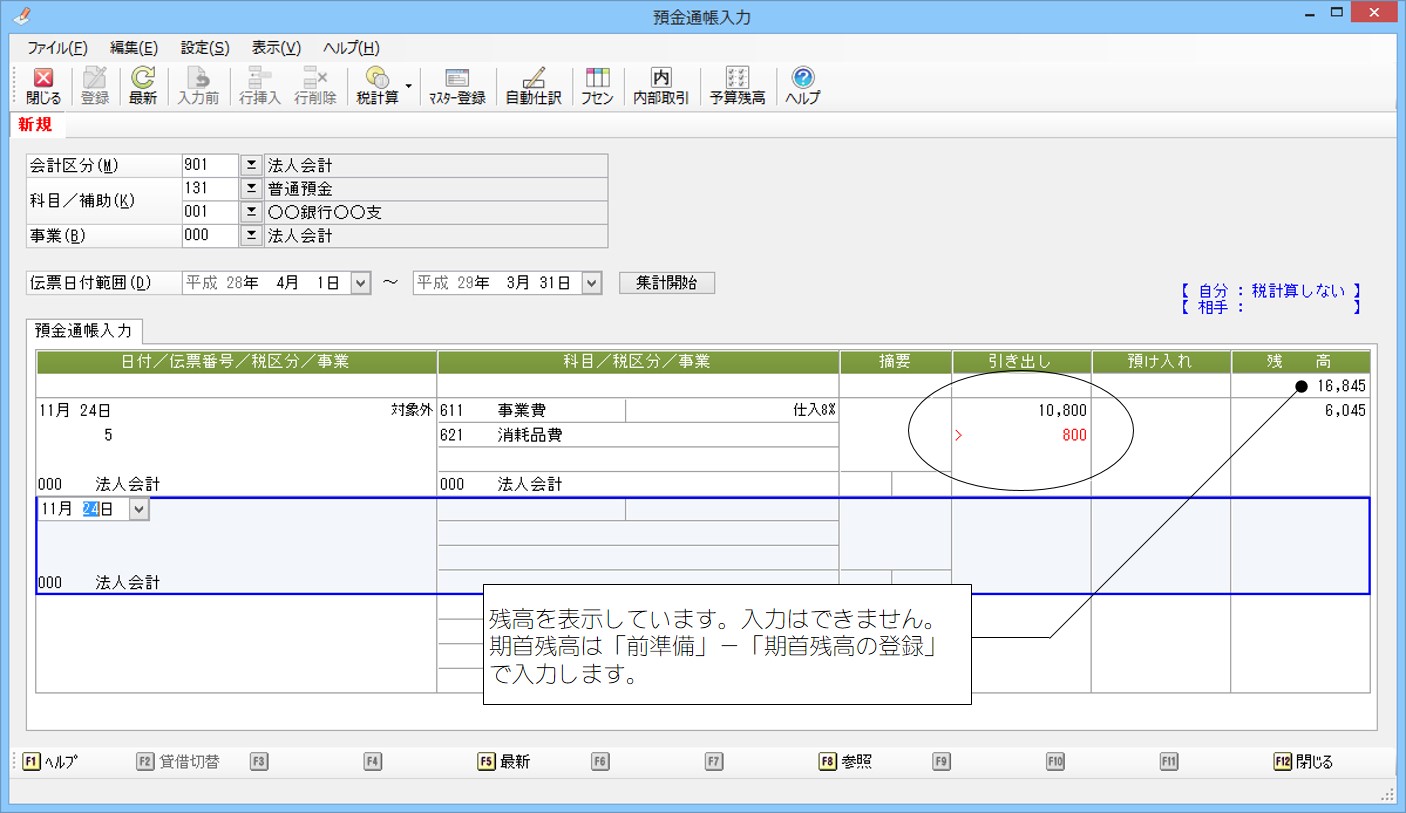Open the start date calendar dropdown
Image resolution: width=1406 pixels, height=813 pixels.
tap(361, 283)
